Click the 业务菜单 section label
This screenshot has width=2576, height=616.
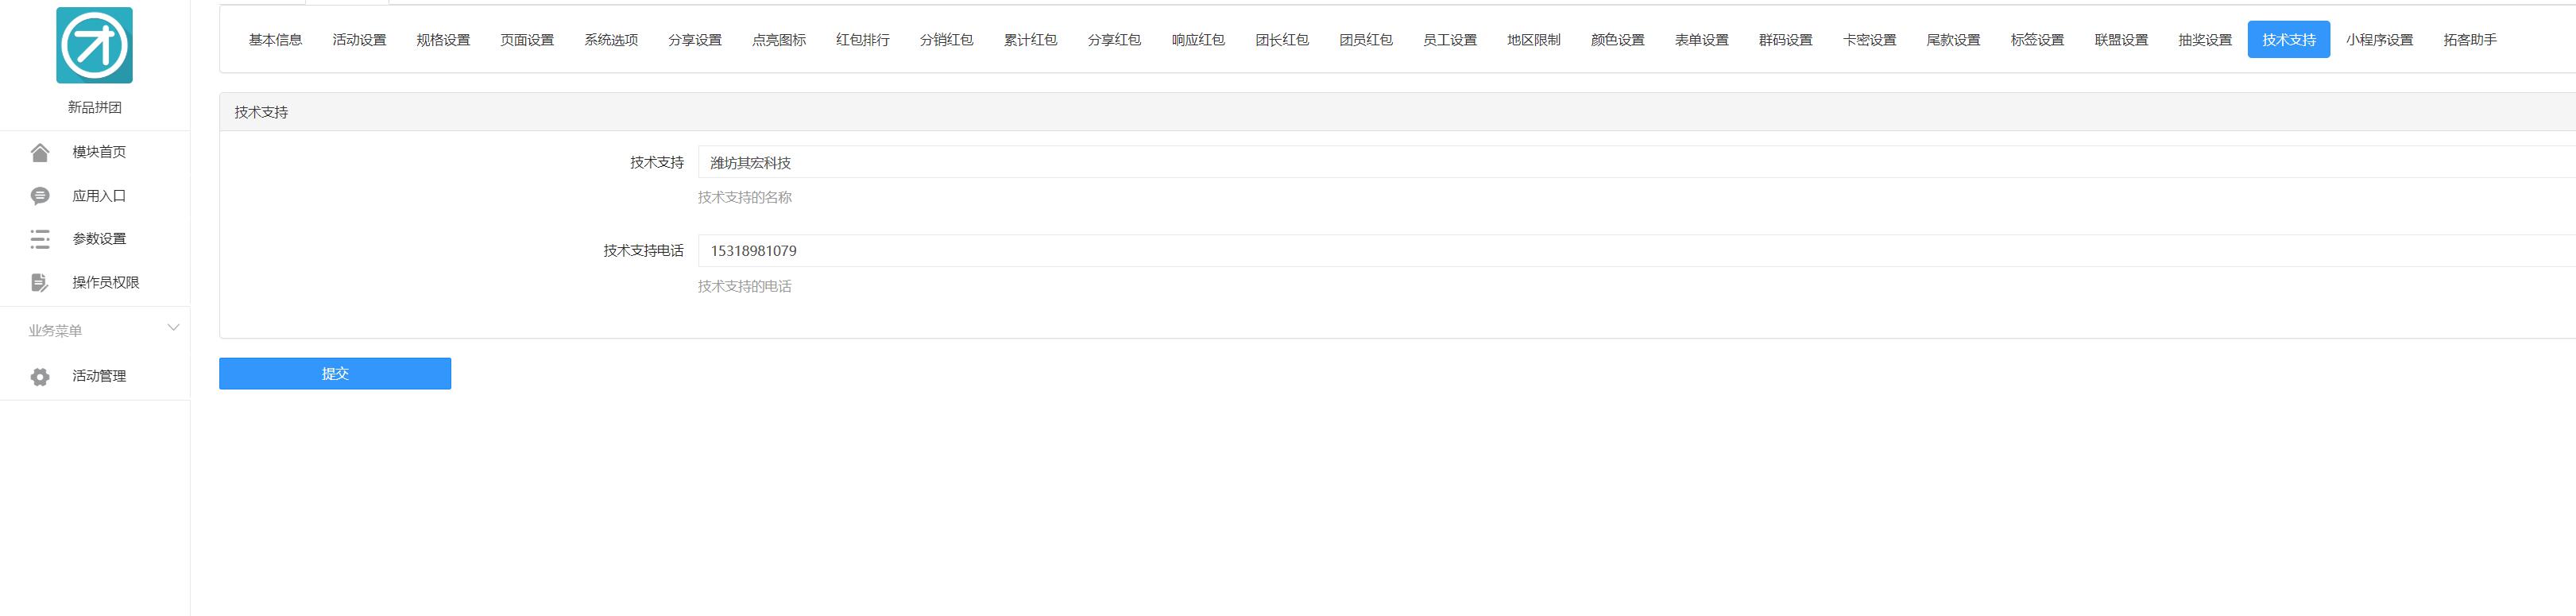tap(55, 331)
